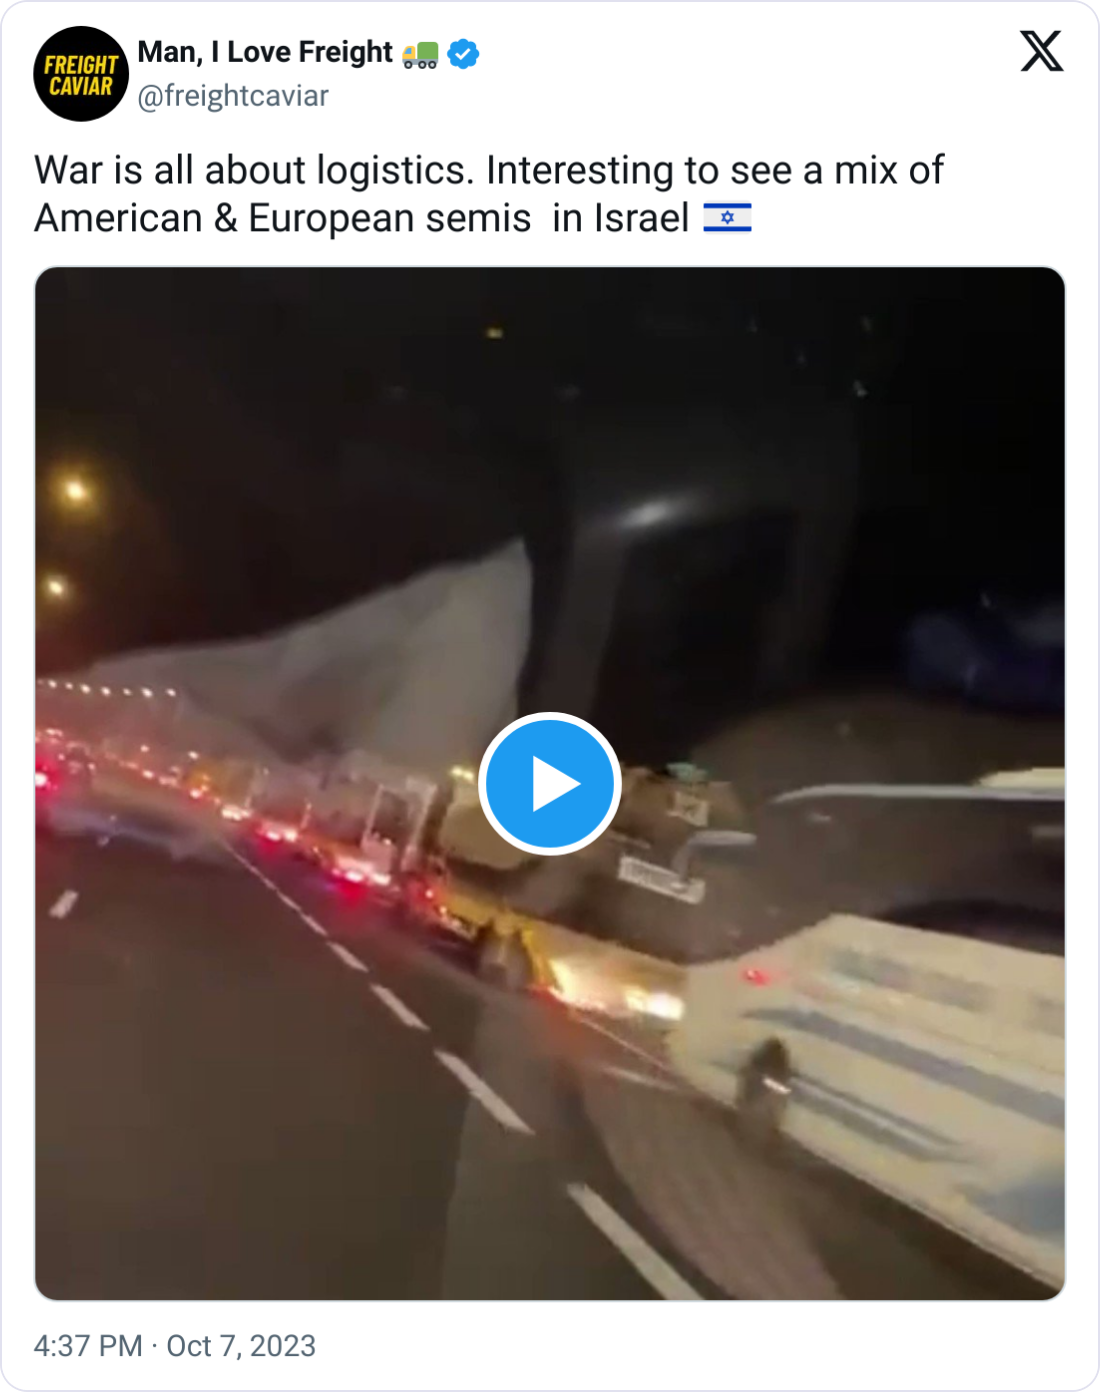Click the Oct 7, 2023 date
The image size is (1100, 1392).
[241, 1346]
